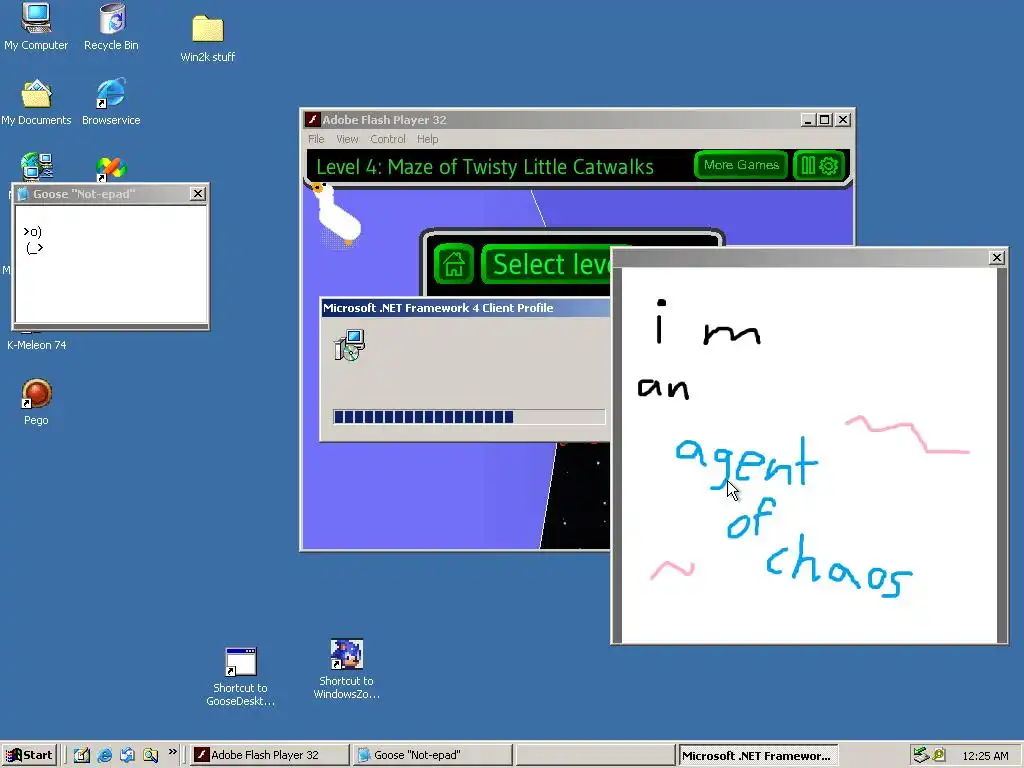Viewport: 1024px width, 768px height.
Task: Open the View menu in Flash Player
Action: click(347, 139)
